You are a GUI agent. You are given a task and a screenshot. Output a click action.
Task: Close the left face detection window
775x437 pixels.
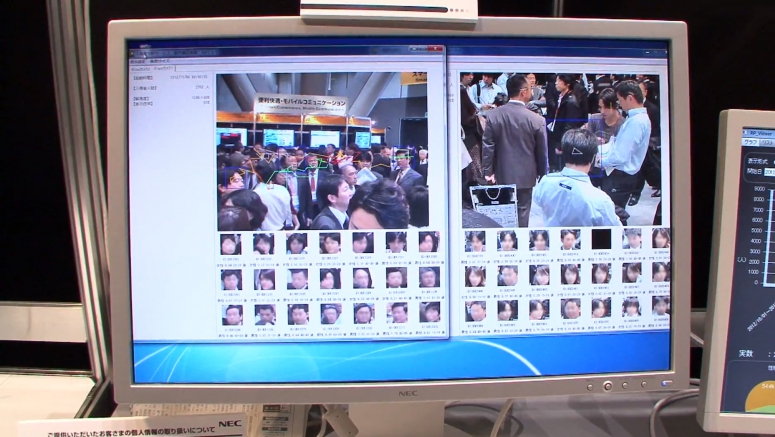[x=435, y=49]
